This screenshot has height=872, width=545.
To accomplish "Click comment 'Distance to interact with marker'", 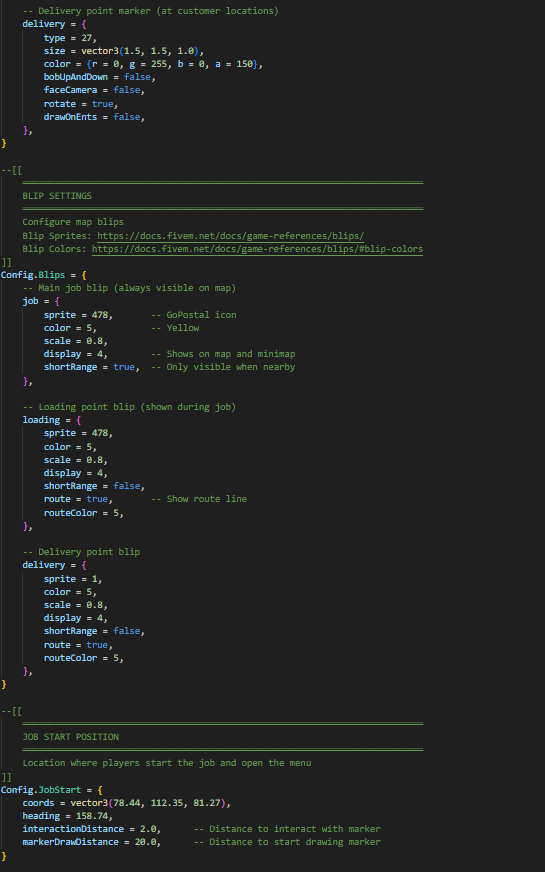I will [x=288, y=829].
